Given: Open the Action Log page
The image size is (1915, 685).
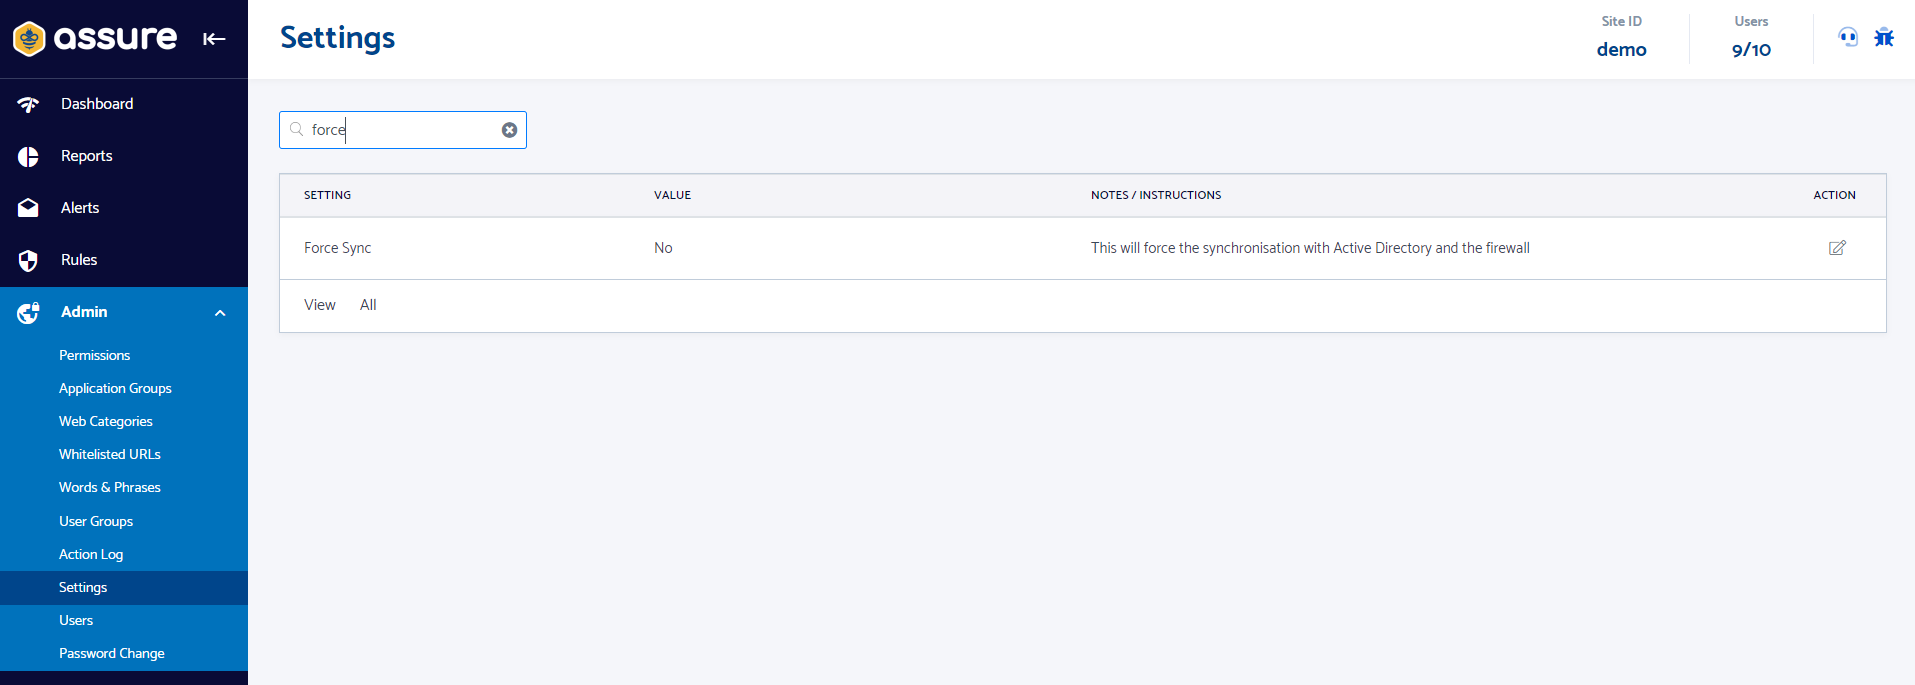Looking at the screenshot, I should (x=91, y=554).
